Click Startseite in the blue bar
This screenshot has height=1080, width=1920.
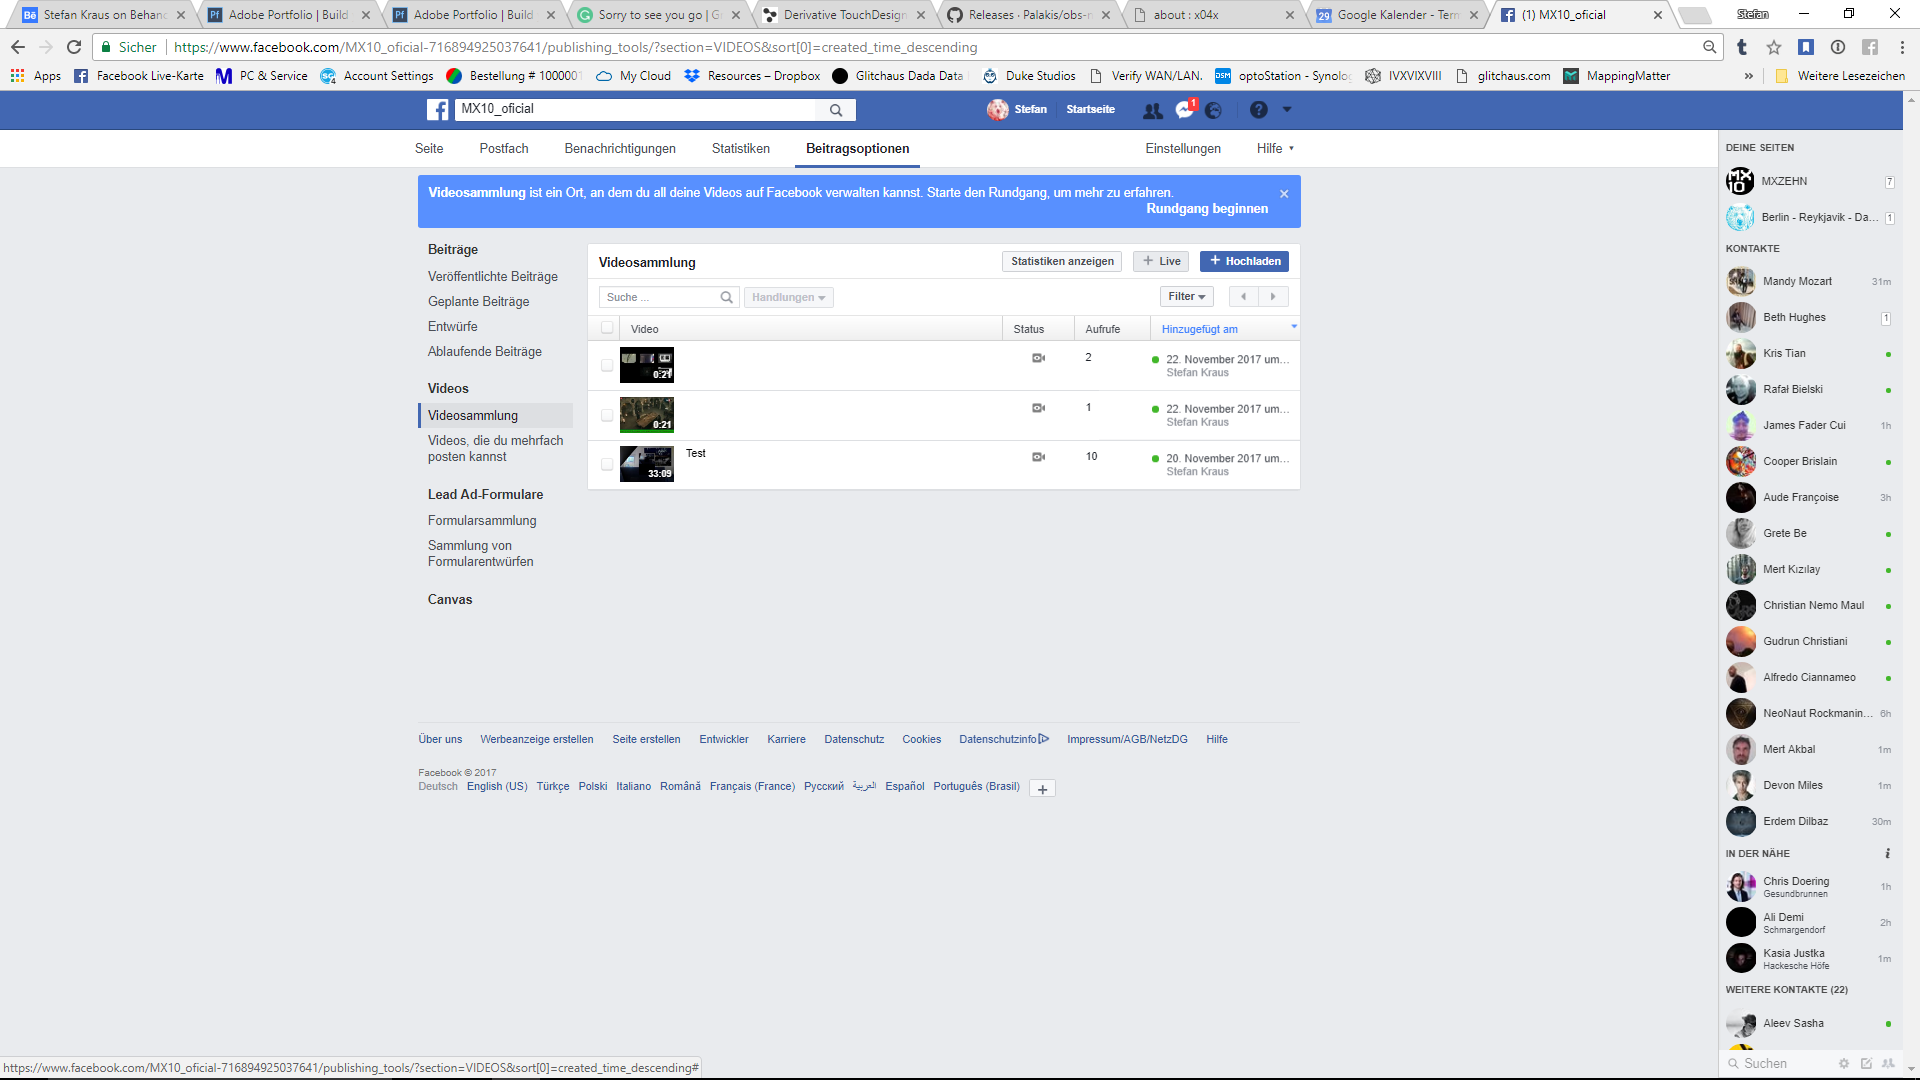click(1090, 110)
